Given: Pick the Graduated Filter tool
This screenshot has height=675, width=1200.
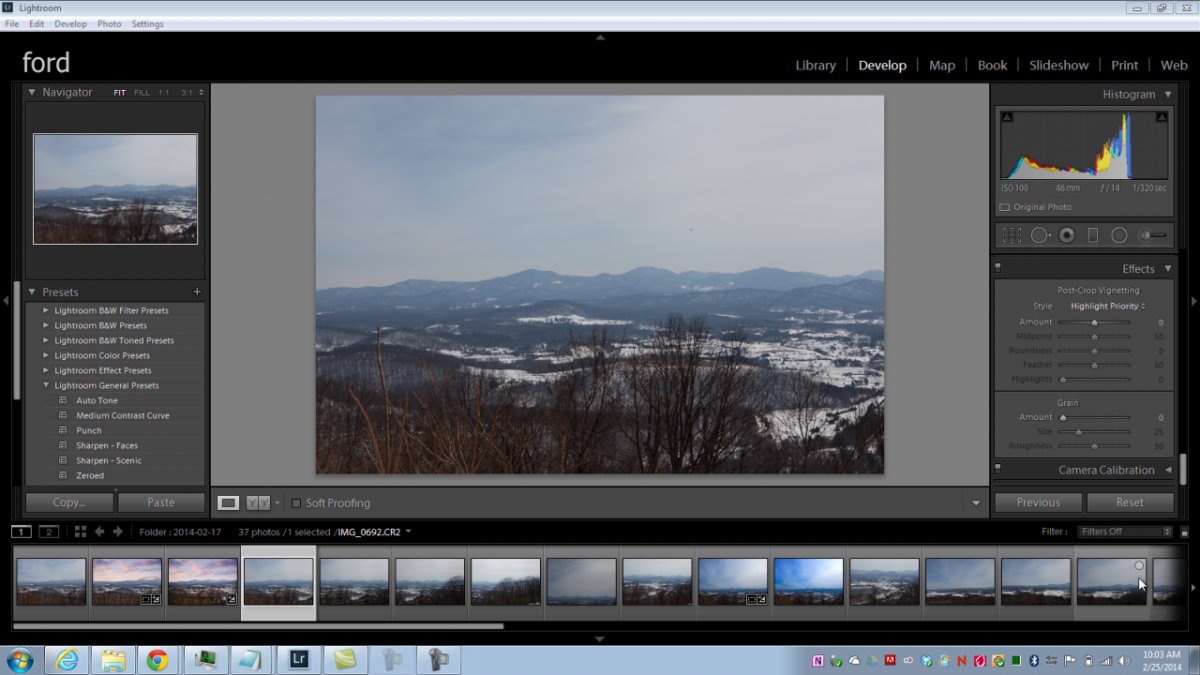Looking at the screenshot, I should pos(1093,235).
